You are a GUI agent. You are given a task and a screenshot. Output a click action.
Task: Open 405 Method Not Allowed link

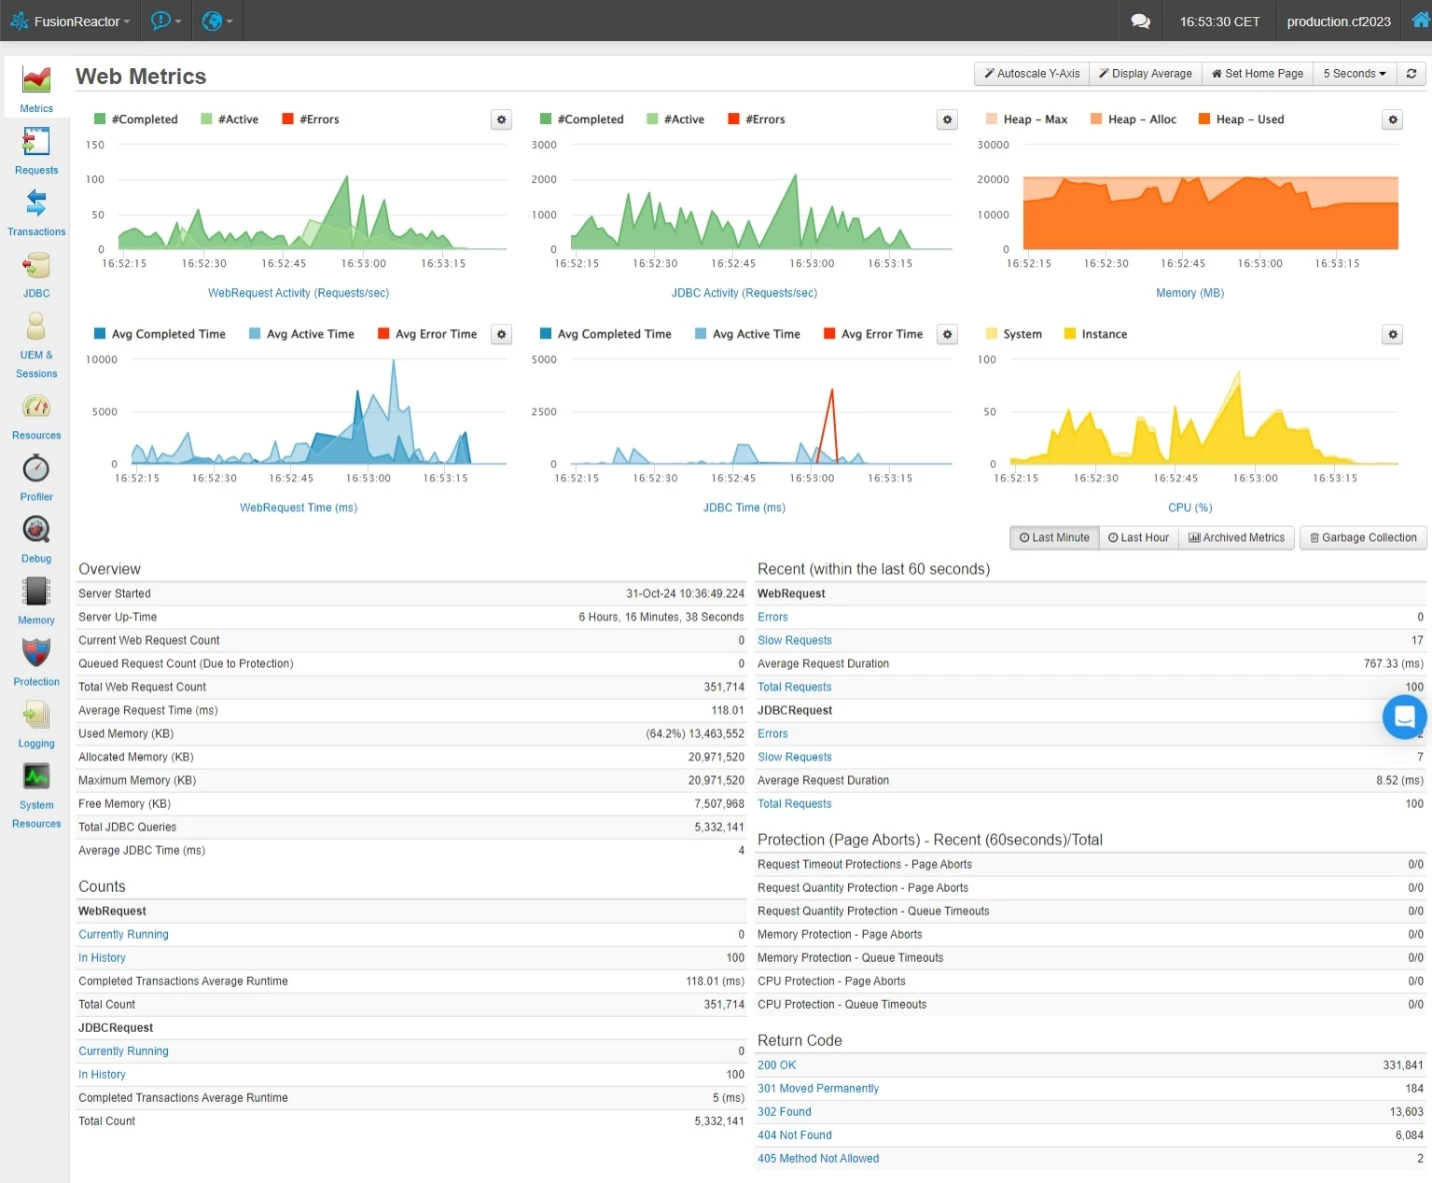pyautogui.click(x=818, y=1159)
